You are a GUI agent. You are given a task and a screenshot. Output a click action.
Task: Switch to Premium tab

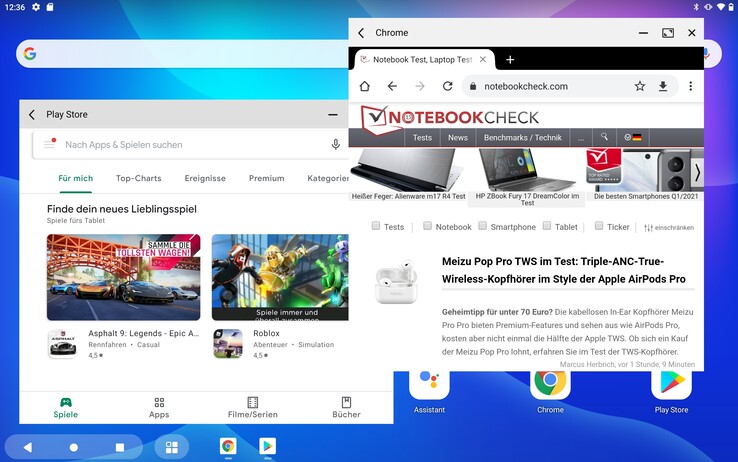(266, 178)
